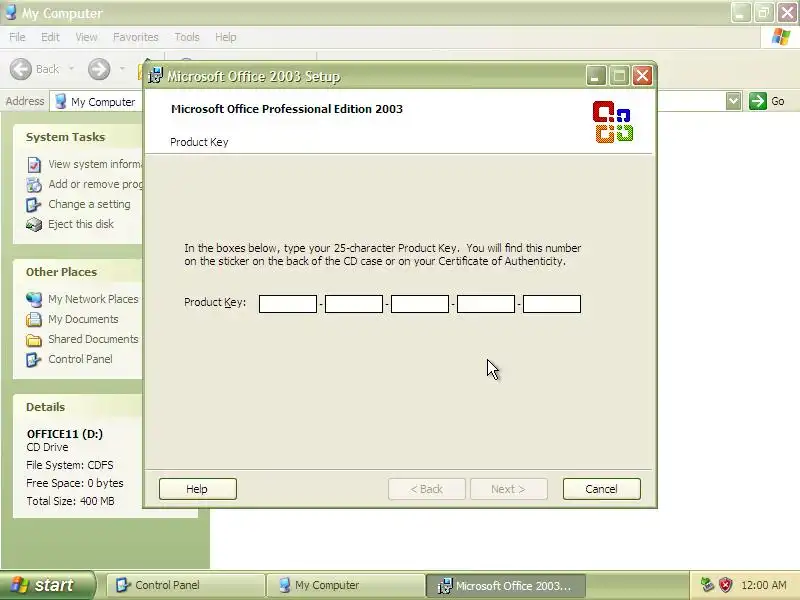
Task: Click the Forward arrow in My Computer toolbar
Action: click(x=99, y=69)
